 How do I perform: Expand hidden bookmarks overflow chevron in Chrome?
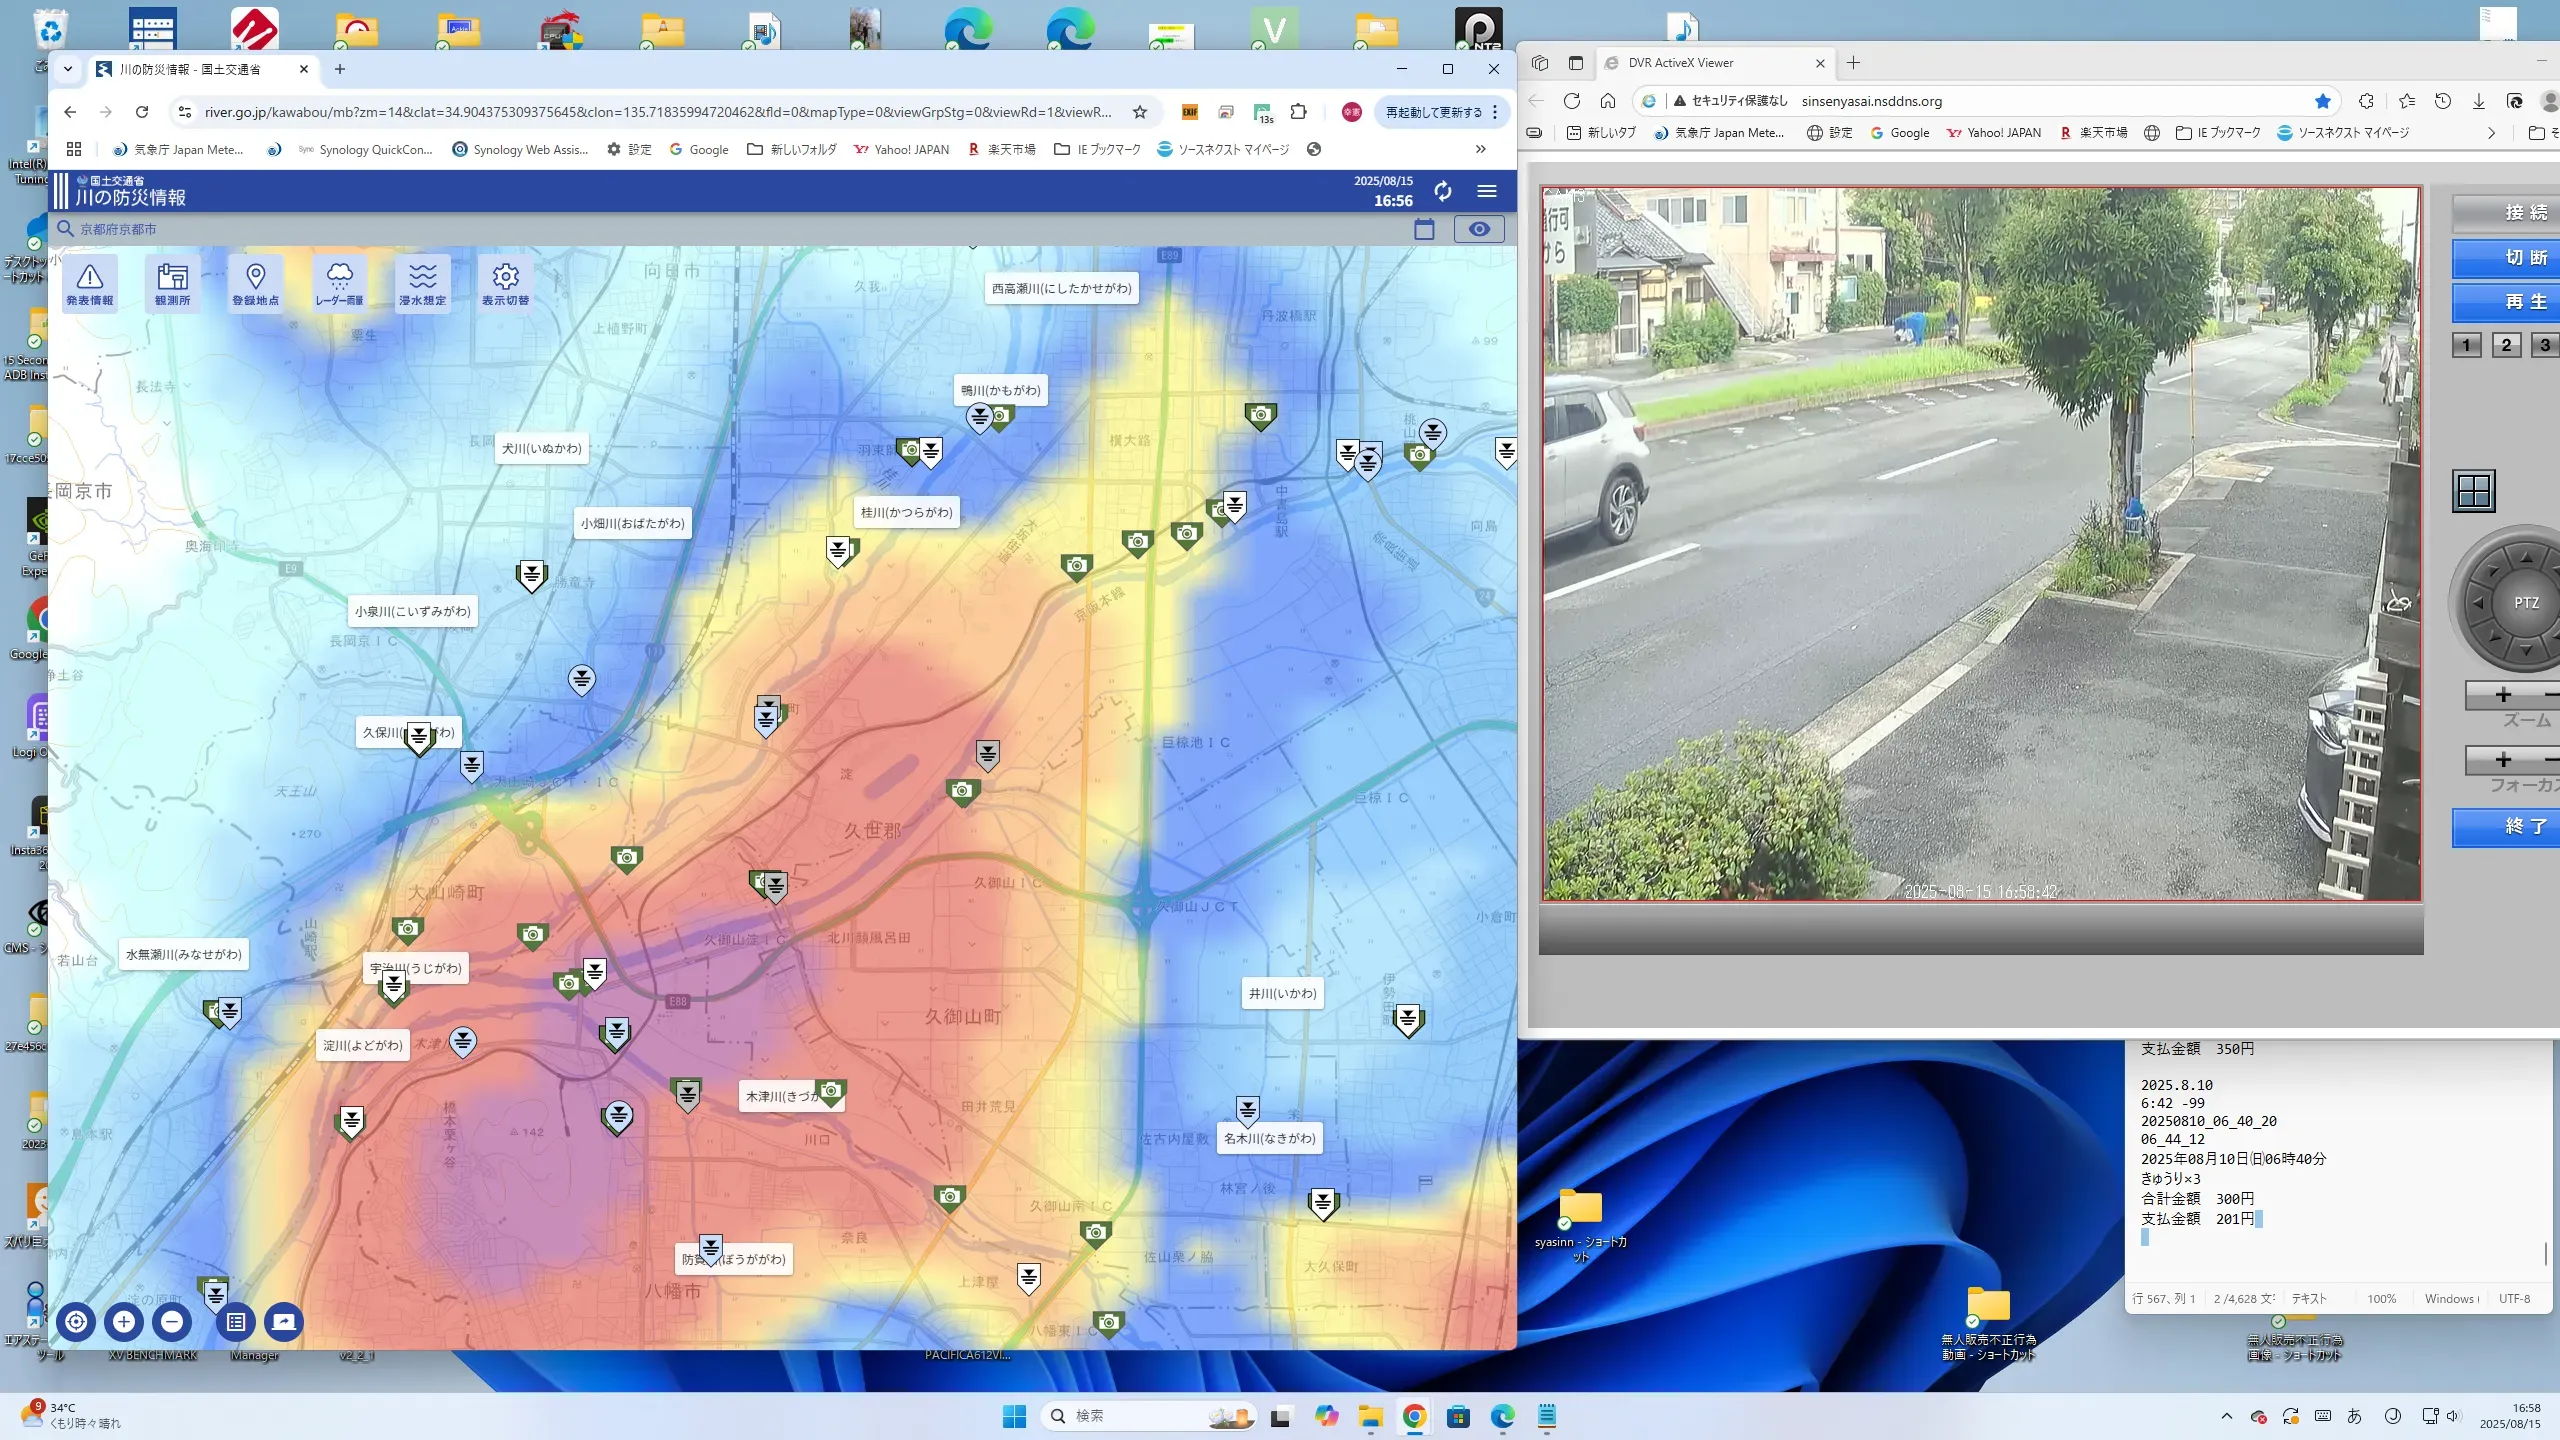tap(1480, 149)
